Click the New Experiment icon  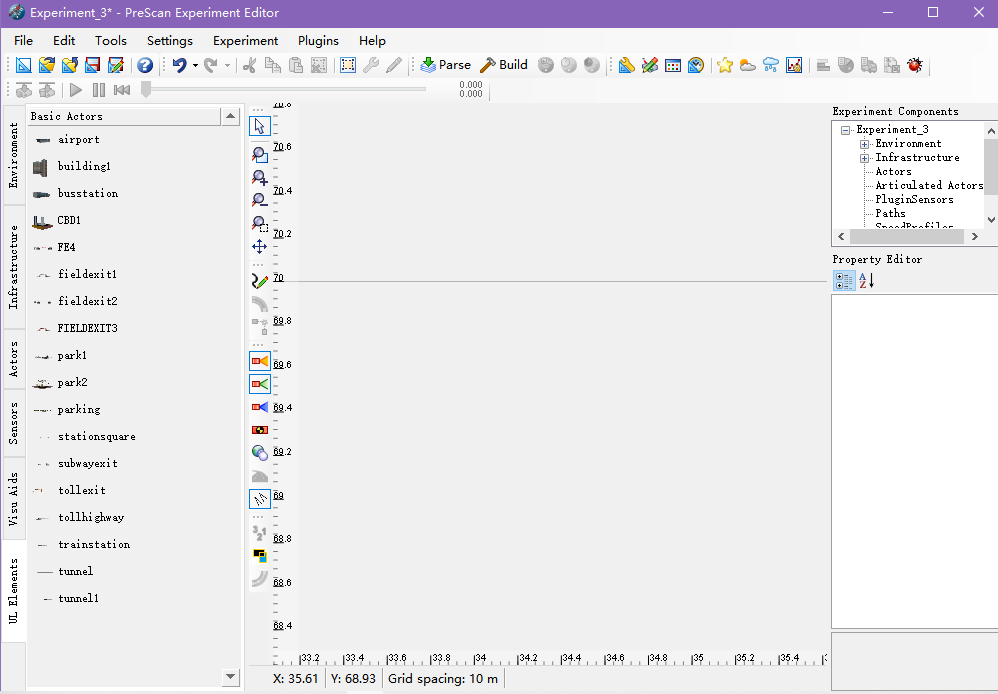click(x=24, y=65)
